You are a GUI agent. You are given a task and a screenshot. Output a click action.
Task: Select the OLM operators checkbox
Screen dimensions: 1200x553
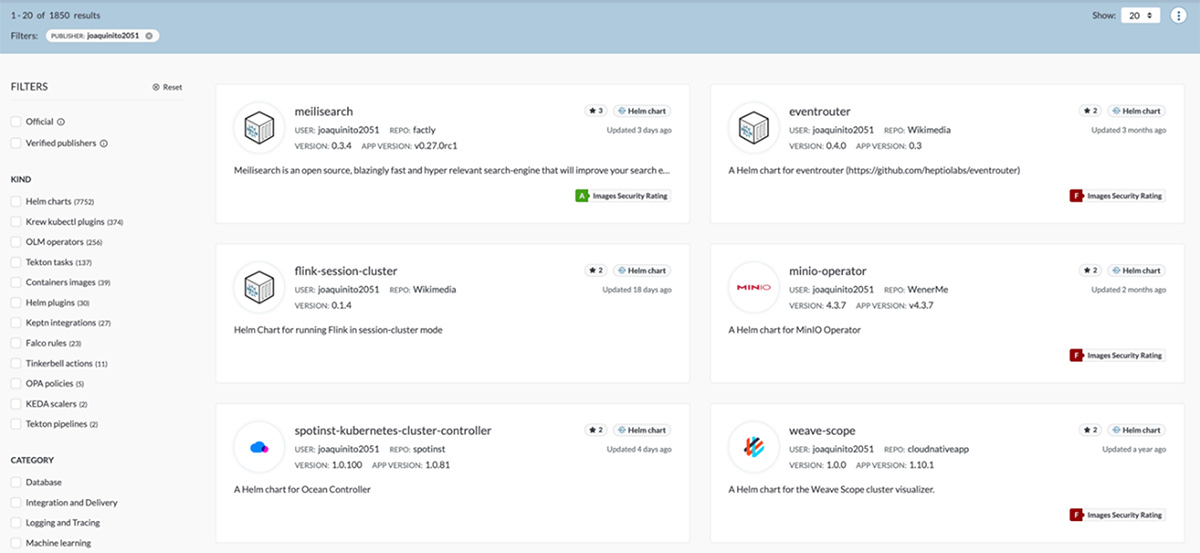click(x=16, y=242)
